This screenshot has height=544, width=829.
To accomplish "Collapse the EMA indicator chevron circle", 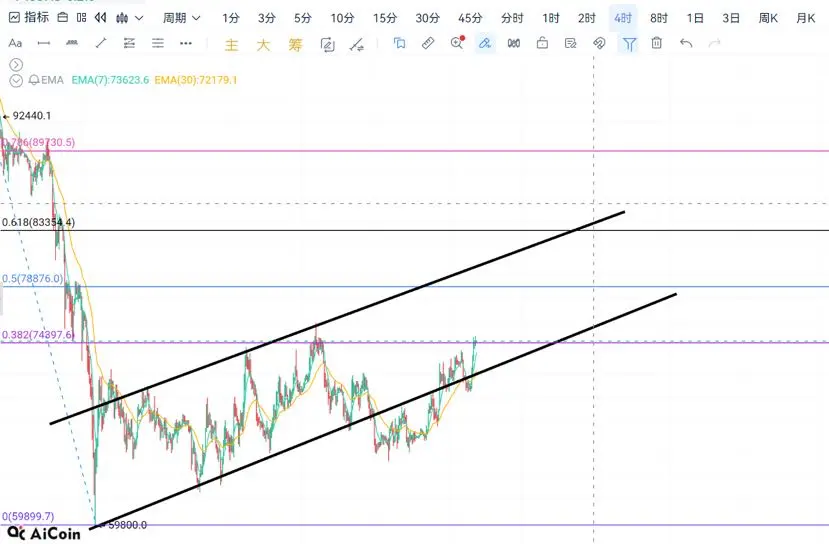I will pyautogui.click(x=16, y=80).
